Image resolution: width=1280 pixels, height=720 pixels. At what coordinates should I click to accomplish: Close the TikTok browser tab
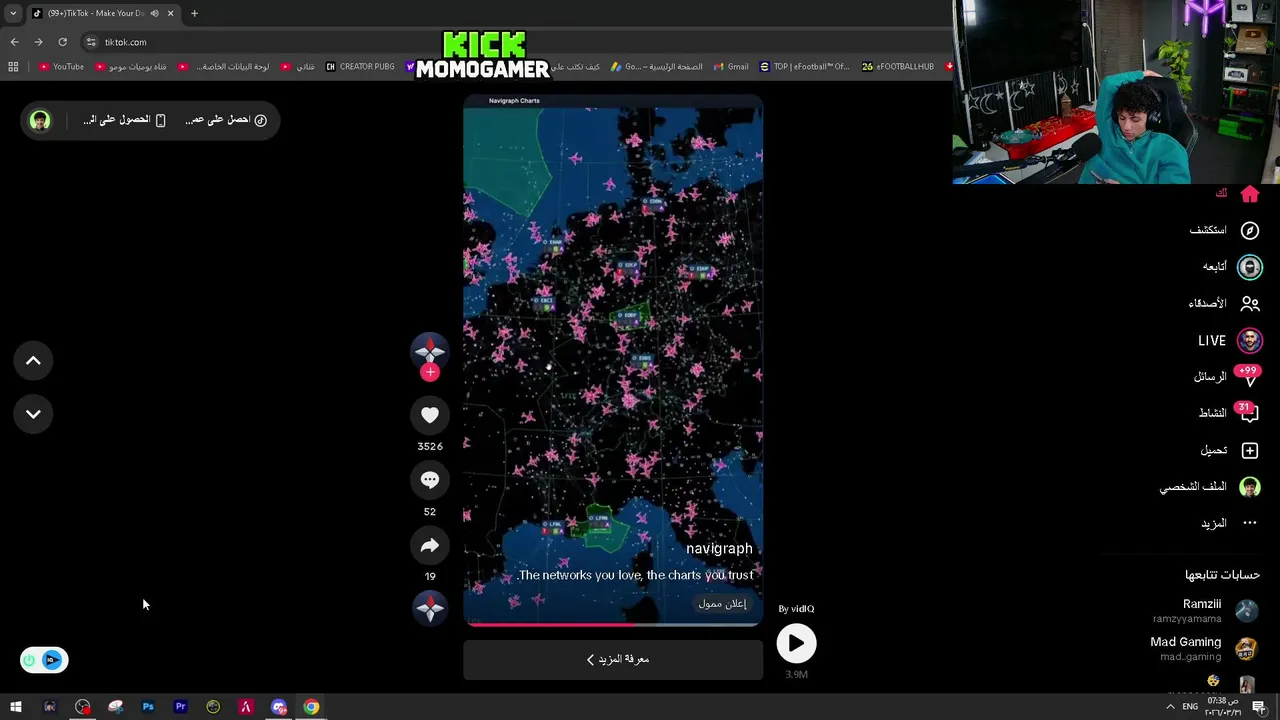tap(170, 13)
